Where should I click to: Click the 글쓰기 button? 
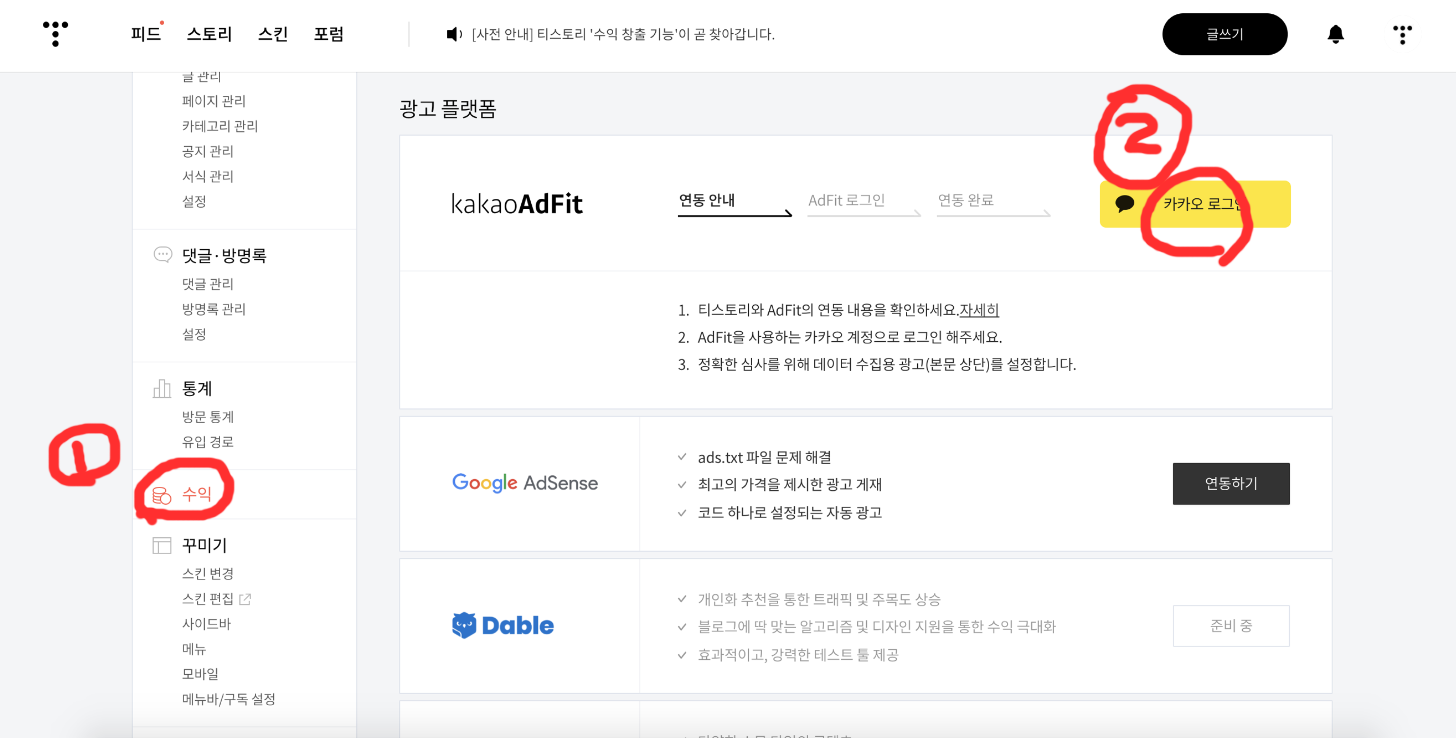pos(1225,34)
